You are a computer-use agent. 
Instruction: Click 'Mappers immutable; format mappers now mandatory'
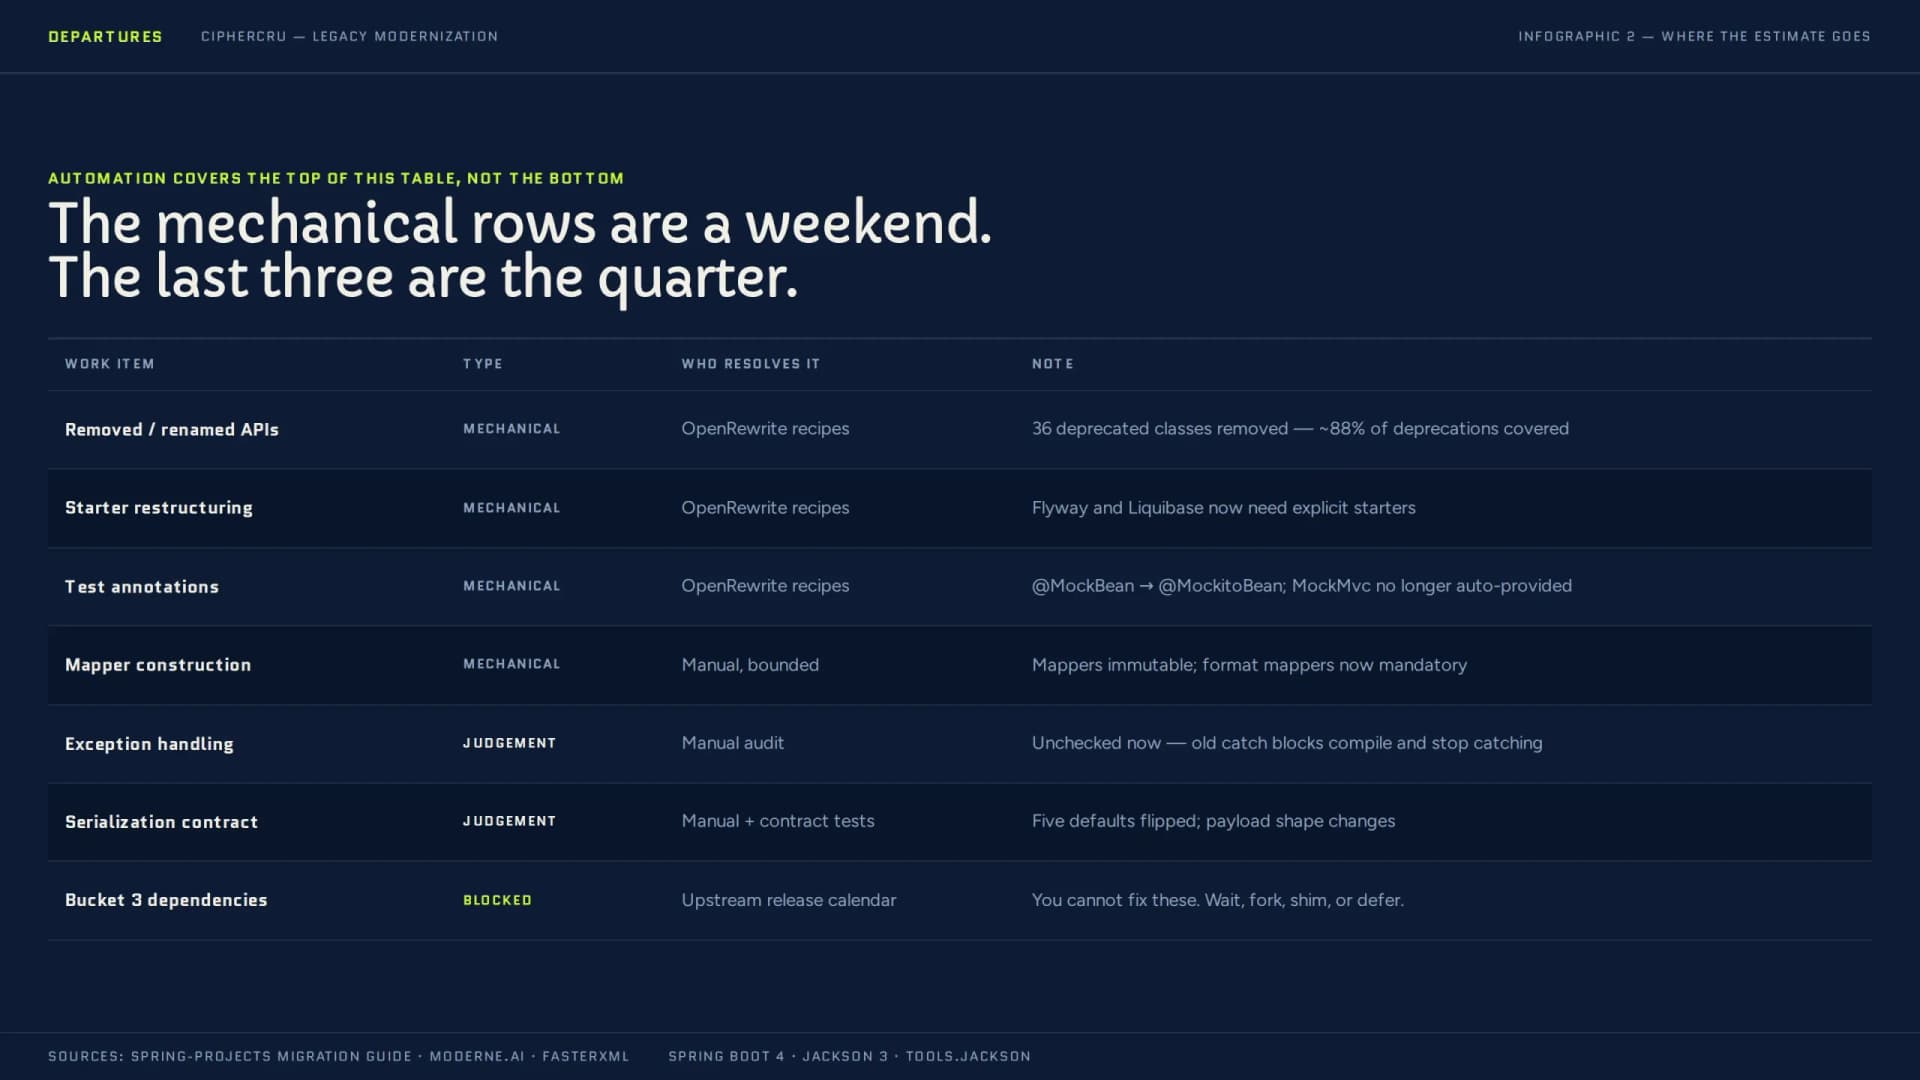pyautogui.click(x=1249, y=665)
